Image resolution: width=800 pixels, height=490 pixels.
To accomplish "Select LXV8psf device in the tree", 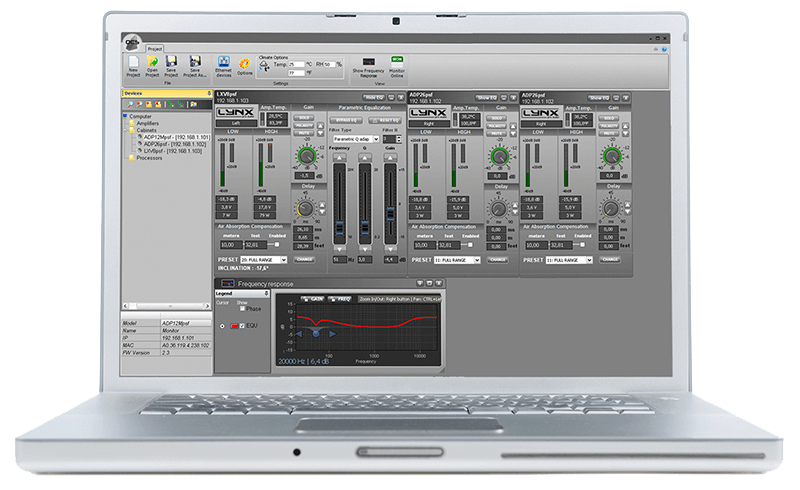I will coord(166,150).
